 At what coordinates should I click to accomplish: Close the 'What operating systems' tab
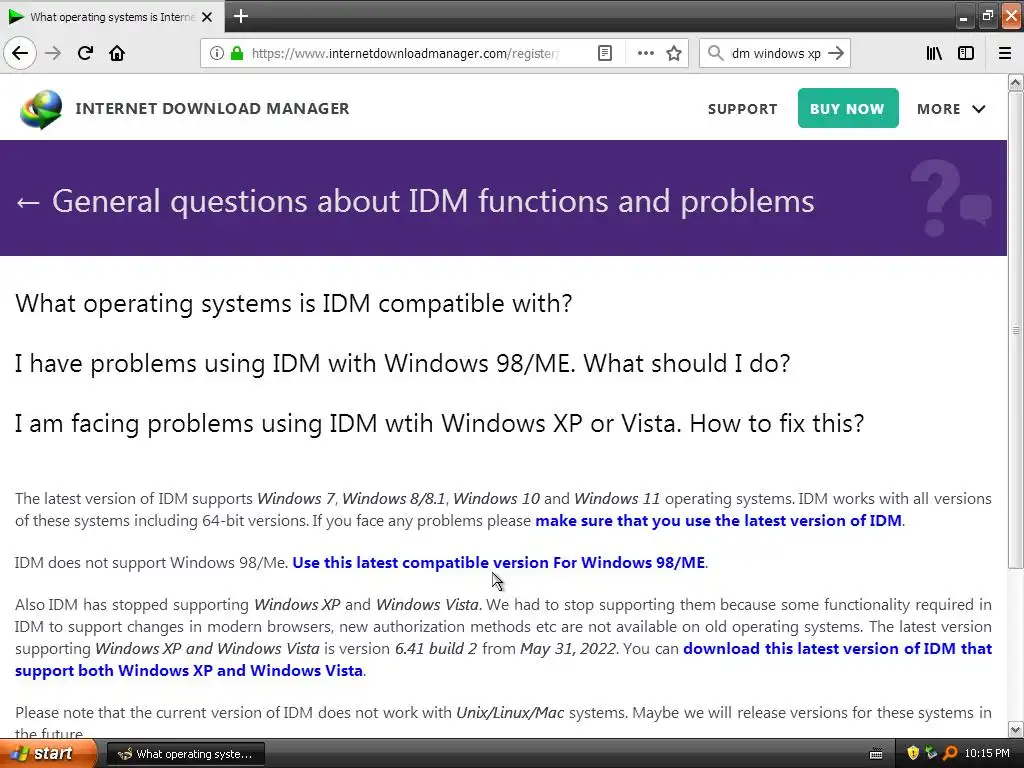pos(207,17)
